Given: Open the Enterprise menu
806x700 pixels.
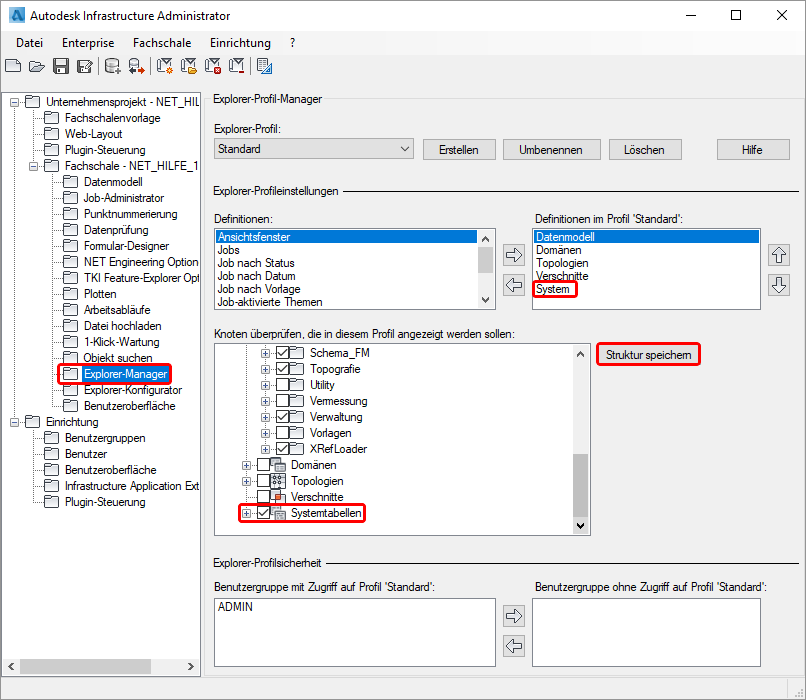Looking at the screenshot, I should pos(88,43).
